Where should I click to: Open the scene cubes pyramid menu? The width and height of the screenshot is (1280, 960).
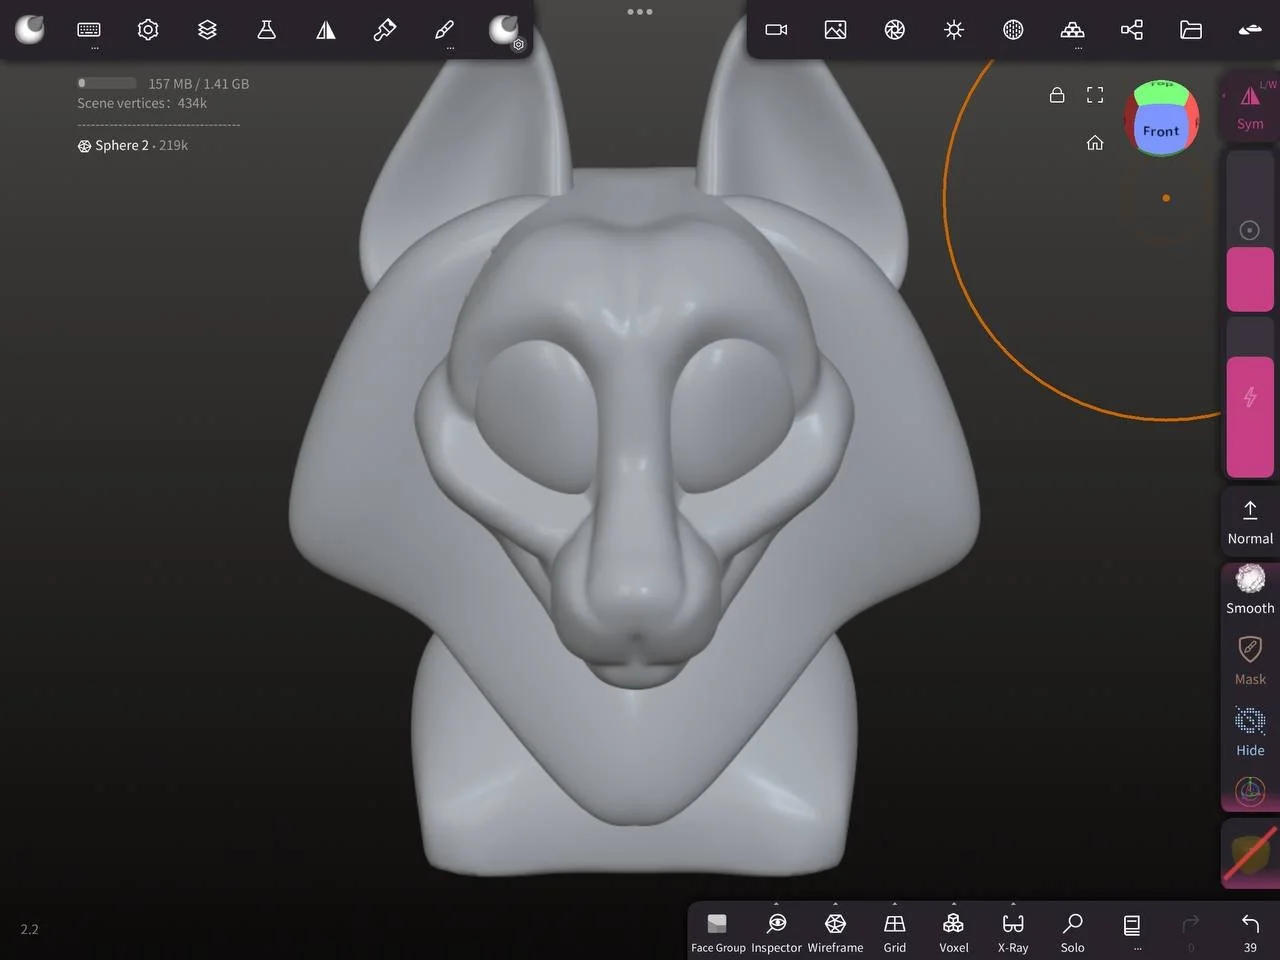1072,30
